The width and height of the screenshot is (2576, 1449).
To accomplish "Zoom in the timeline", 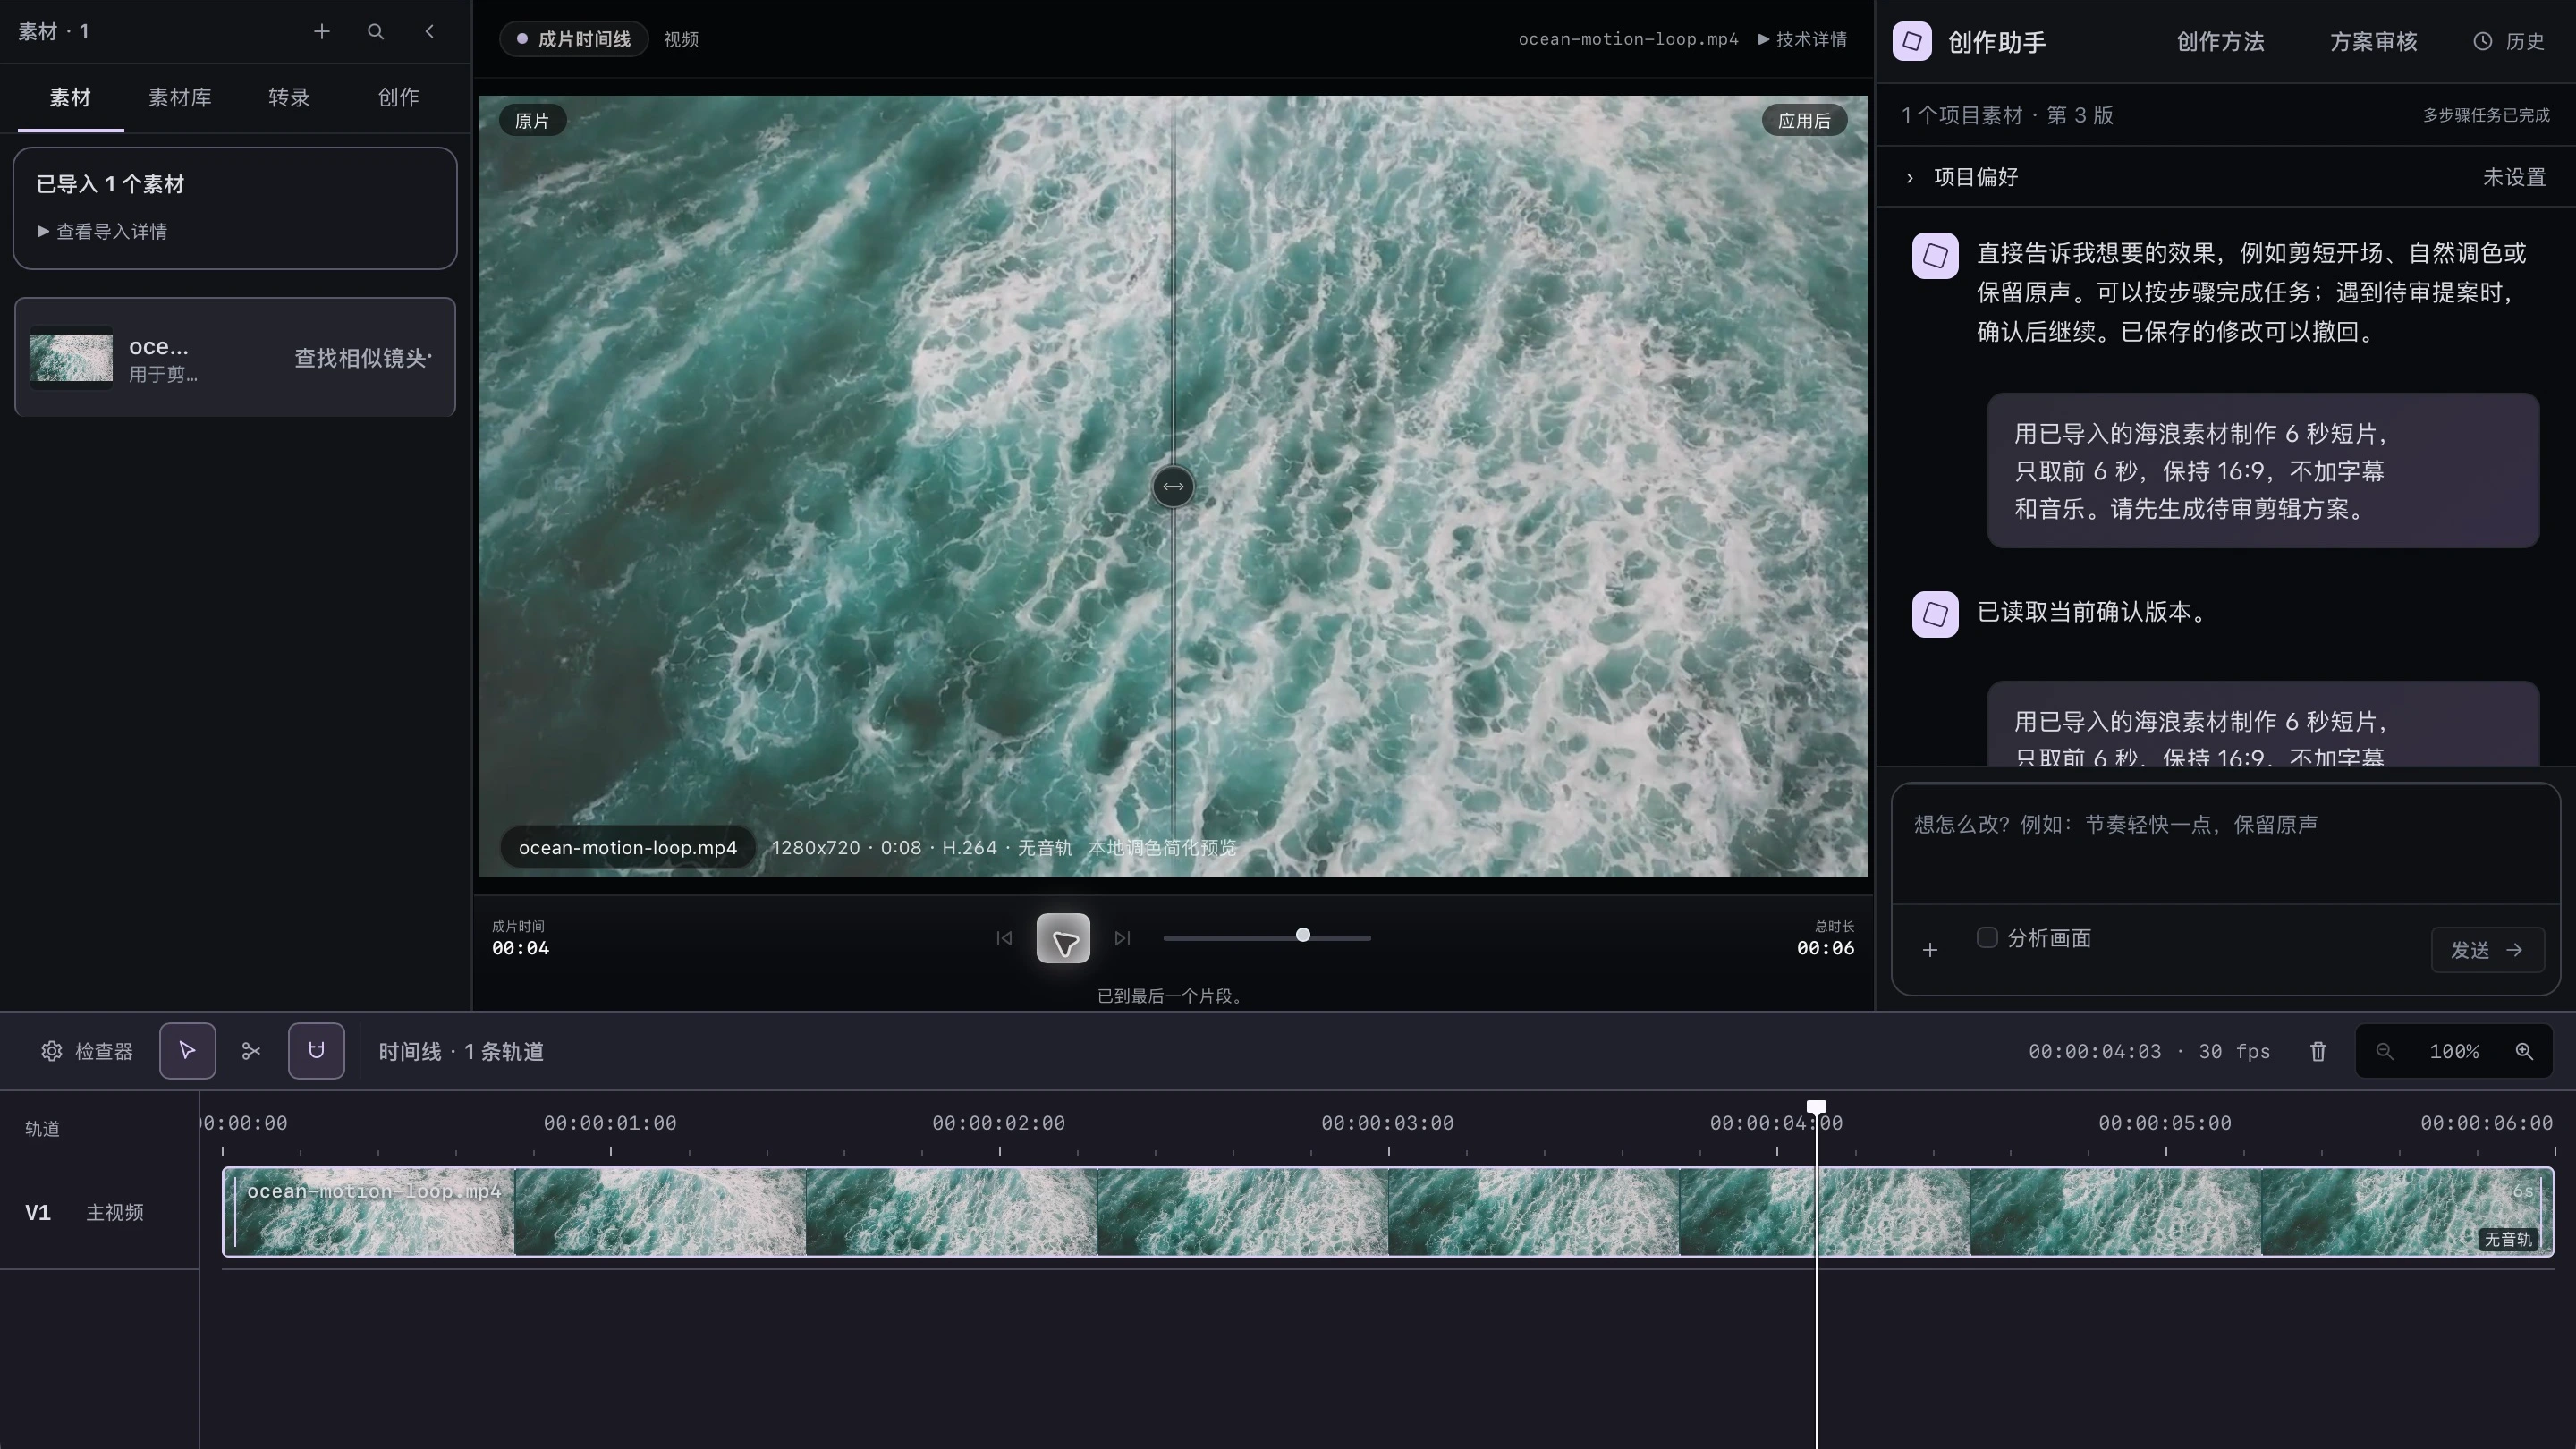I will tap(2524, 1051).
